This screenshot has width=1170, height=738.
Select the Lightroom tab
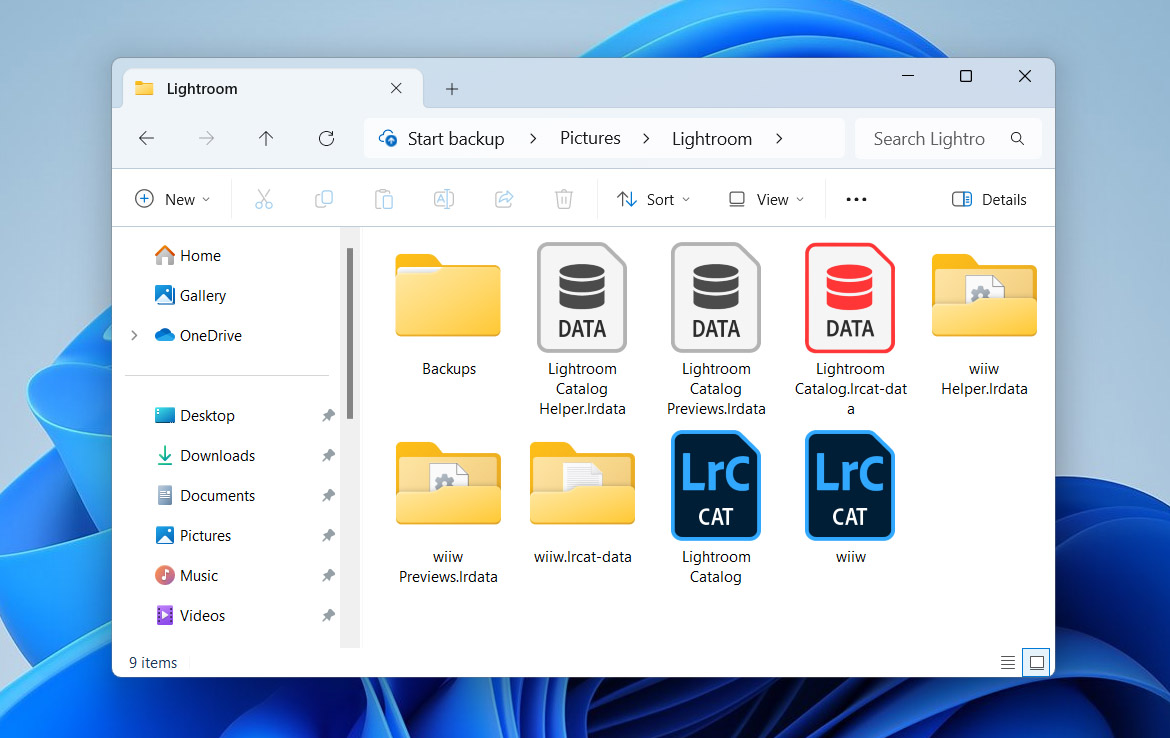tap(273, 89)
